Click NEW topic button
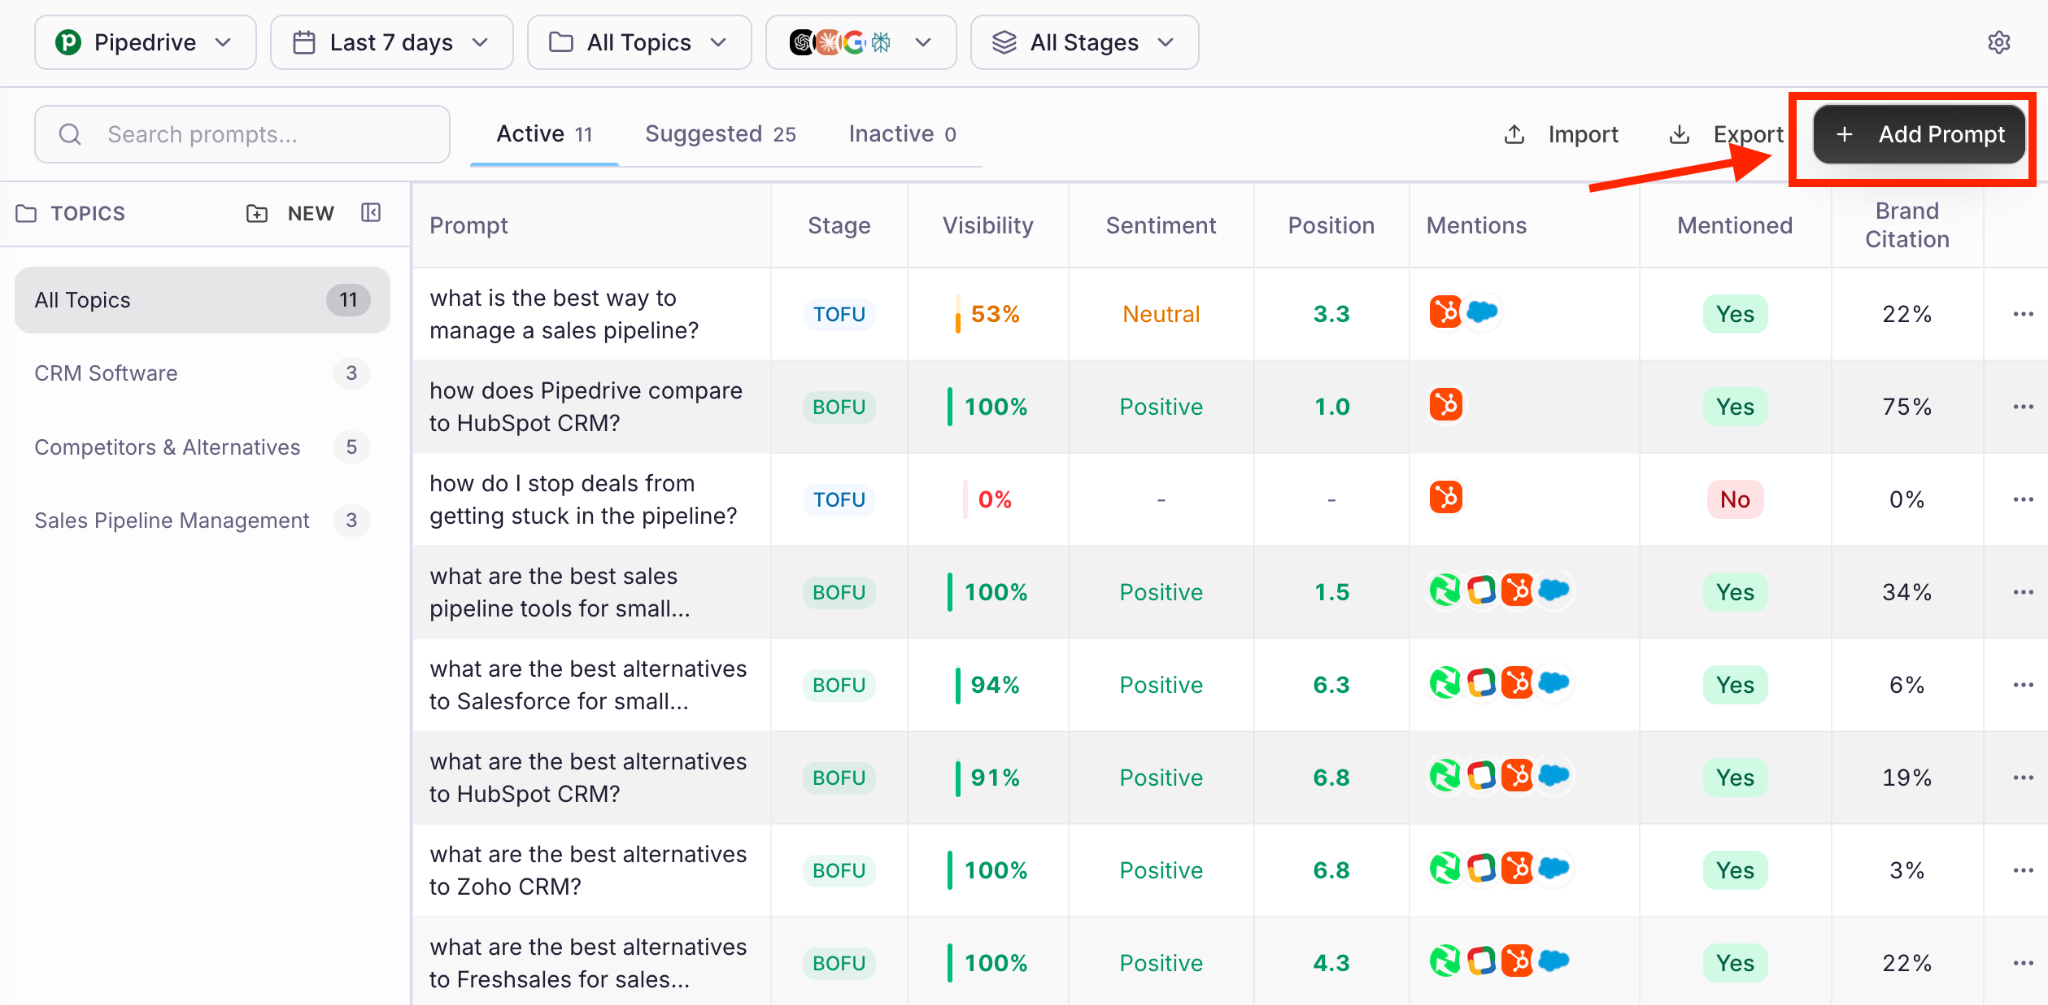 pyautogui.click(x=290, y=213)
